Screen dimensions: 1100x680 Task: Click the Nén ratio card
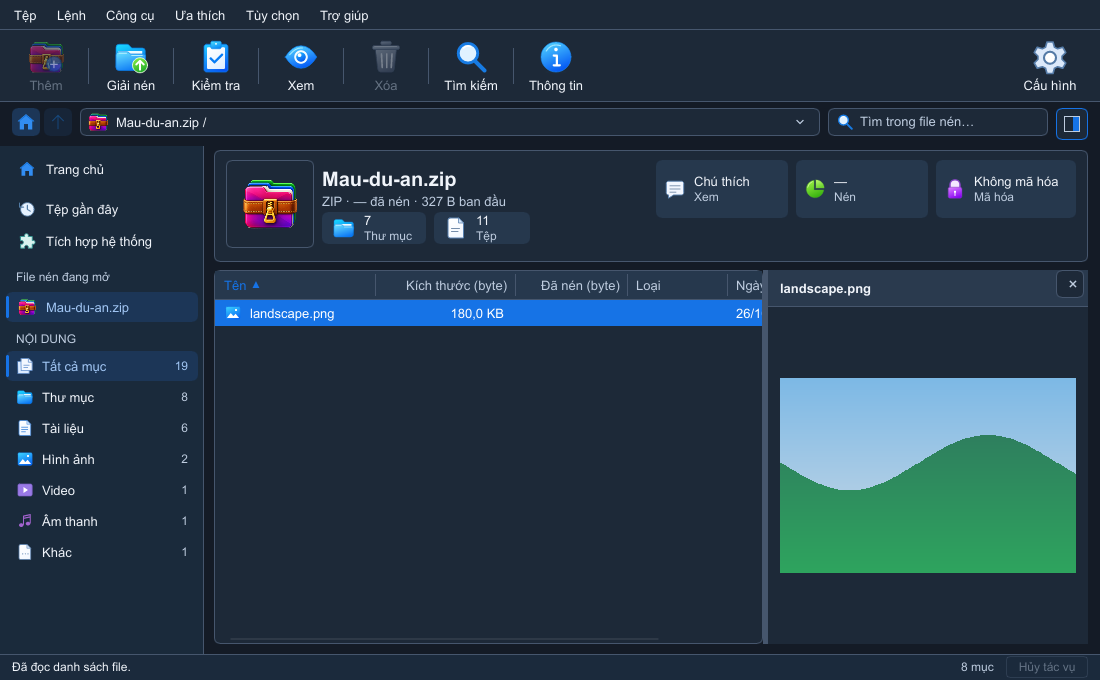[x=861, y=189]
